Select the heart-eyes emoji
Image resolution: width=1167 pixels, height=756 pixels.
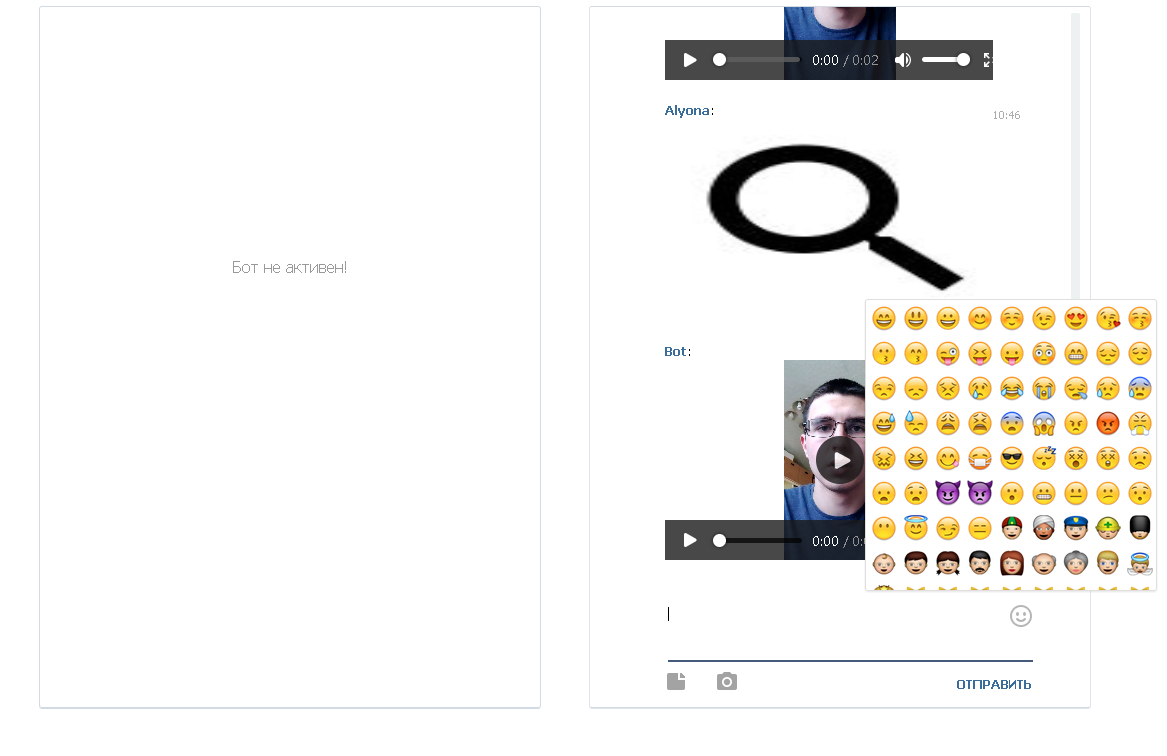tap(1076, 318)
